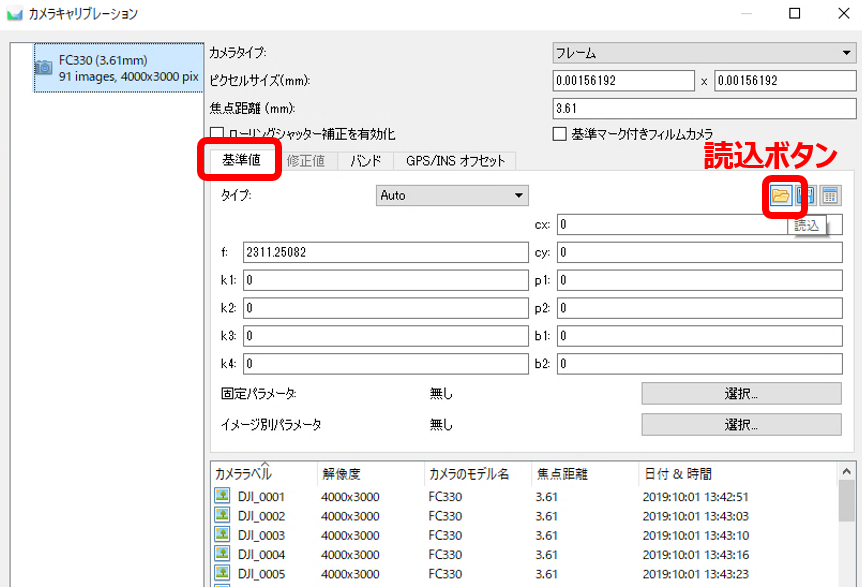Click the DJI_0005 image icon
Screen dimensions: 862x587
(x=222, y=573)
